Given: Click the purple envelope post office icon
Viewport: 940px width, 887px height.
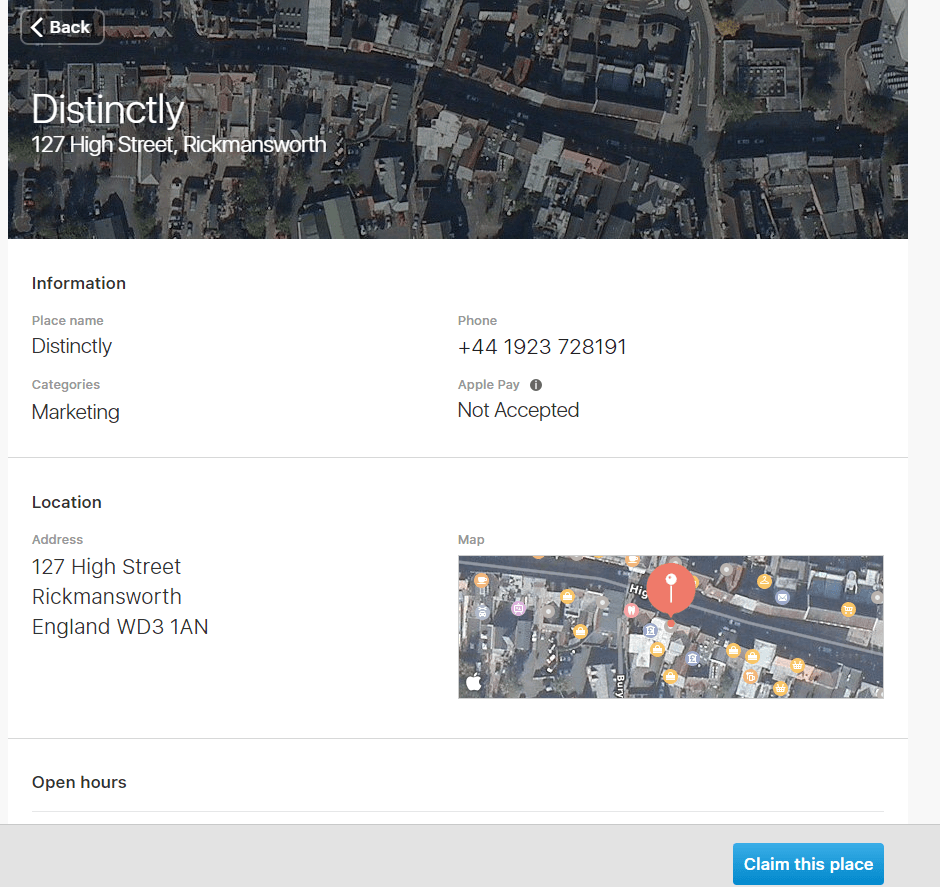Looking at the screenshot, I should (782, 597).
